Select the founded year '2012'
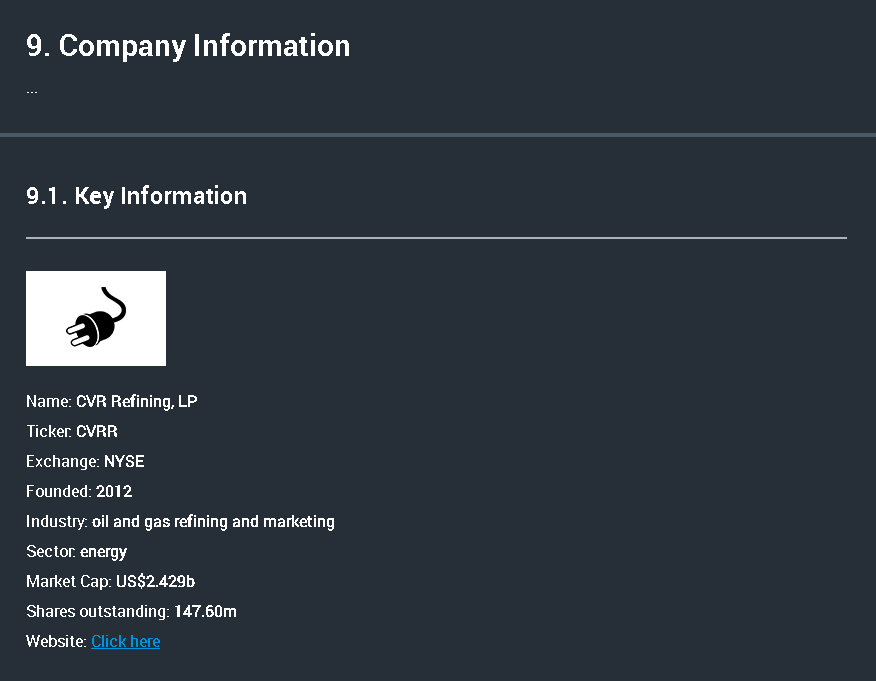The image size is (876, 681). point(114,491)
